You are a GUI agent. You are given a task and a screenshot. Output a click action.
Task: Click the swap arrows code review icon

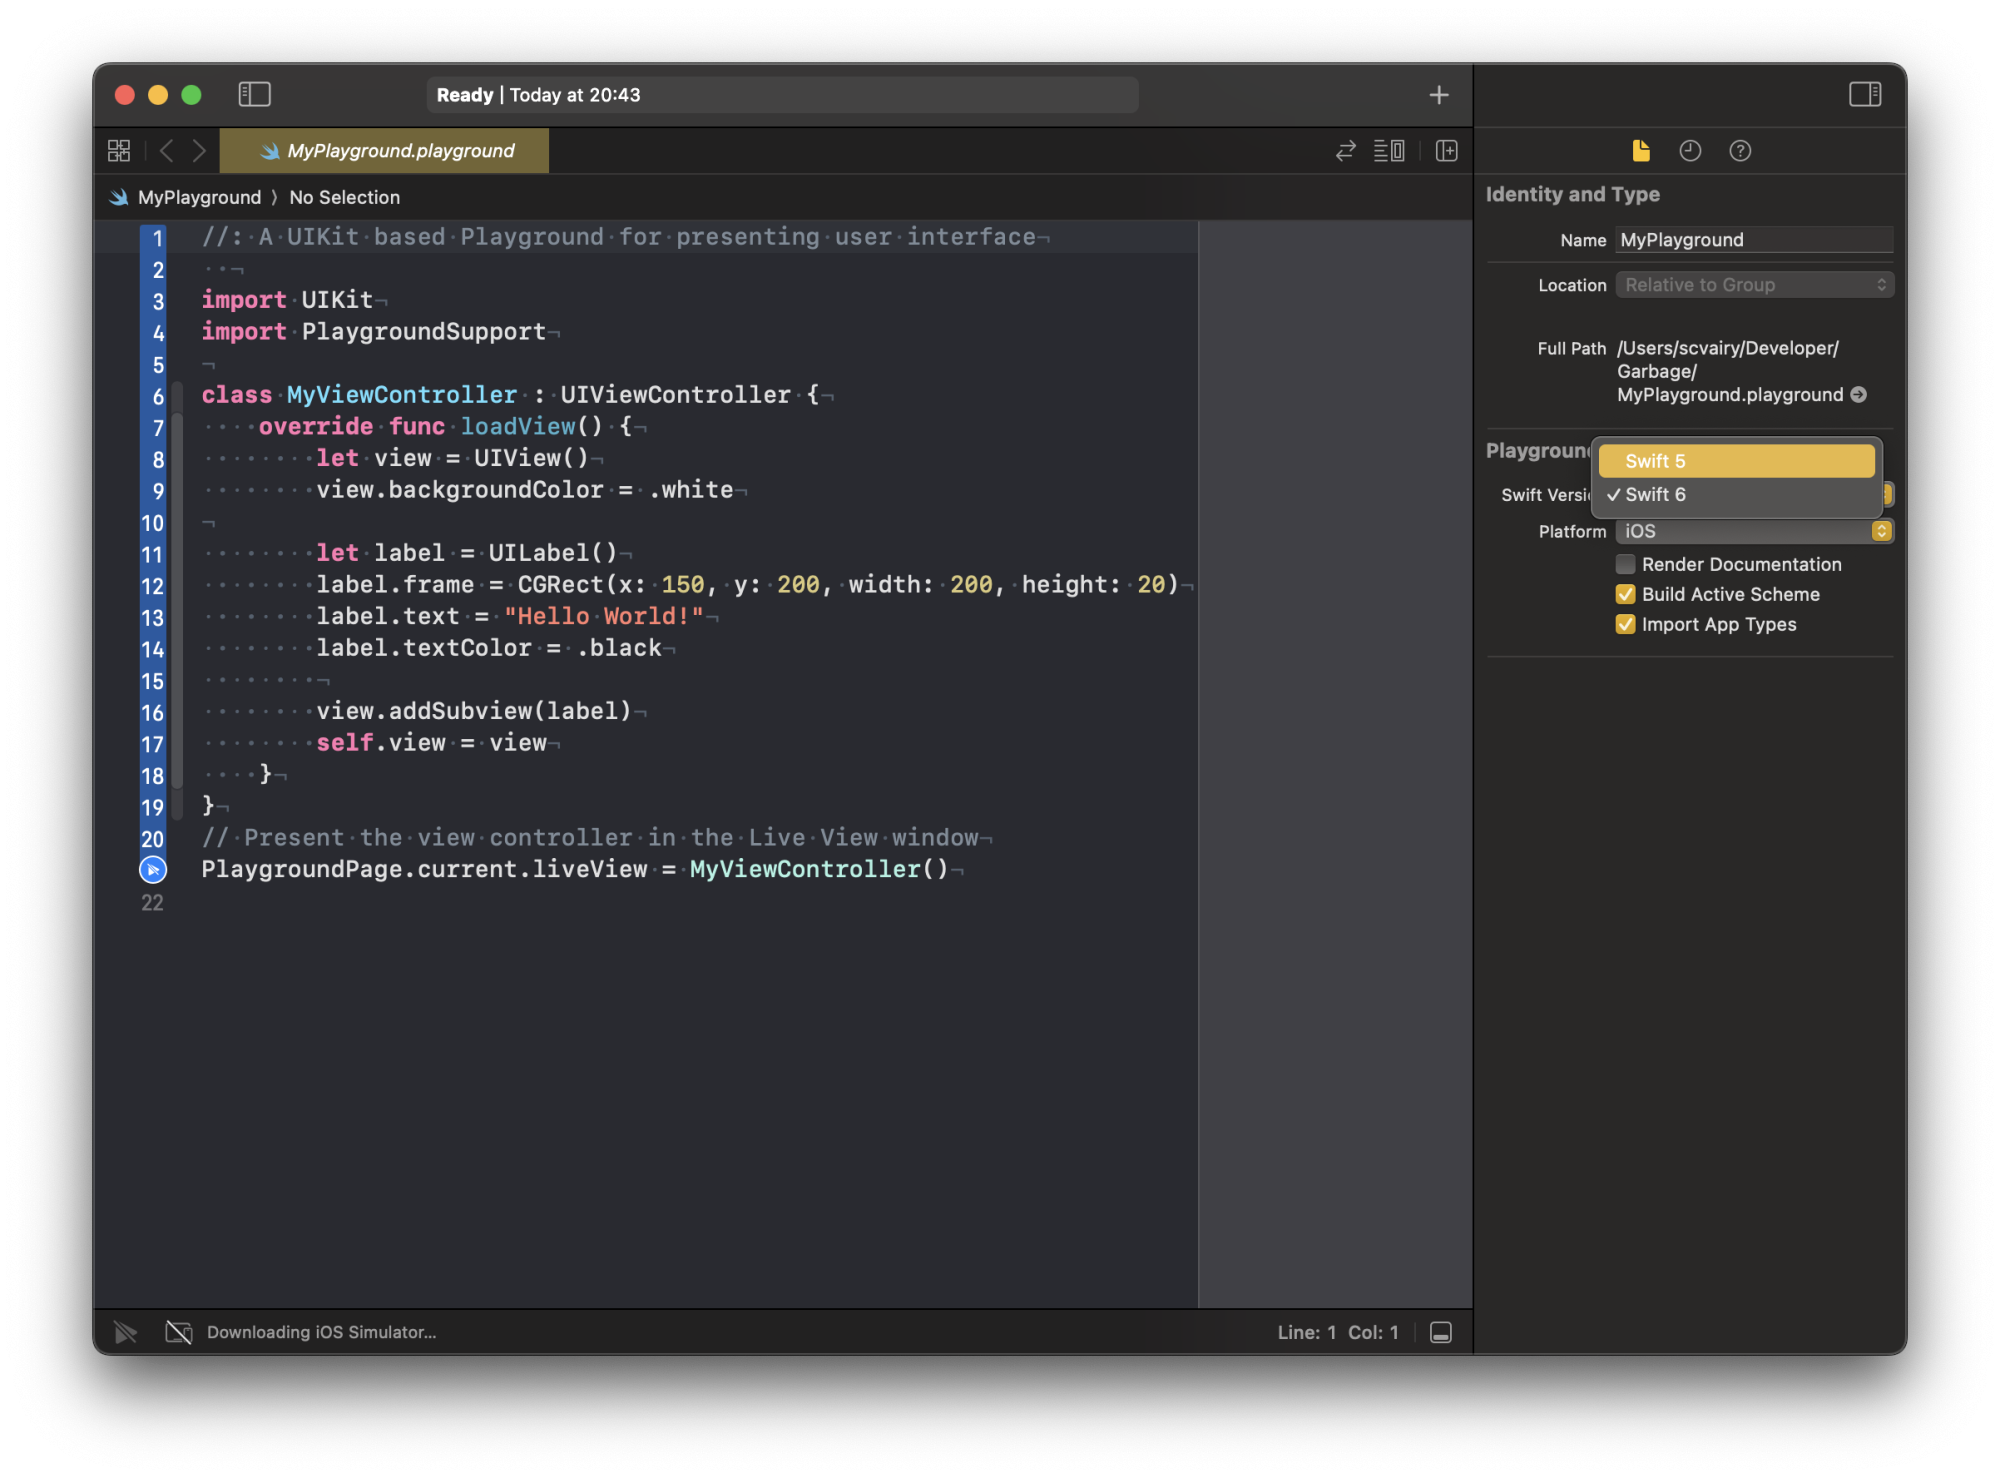click(x=1345, y=151)
